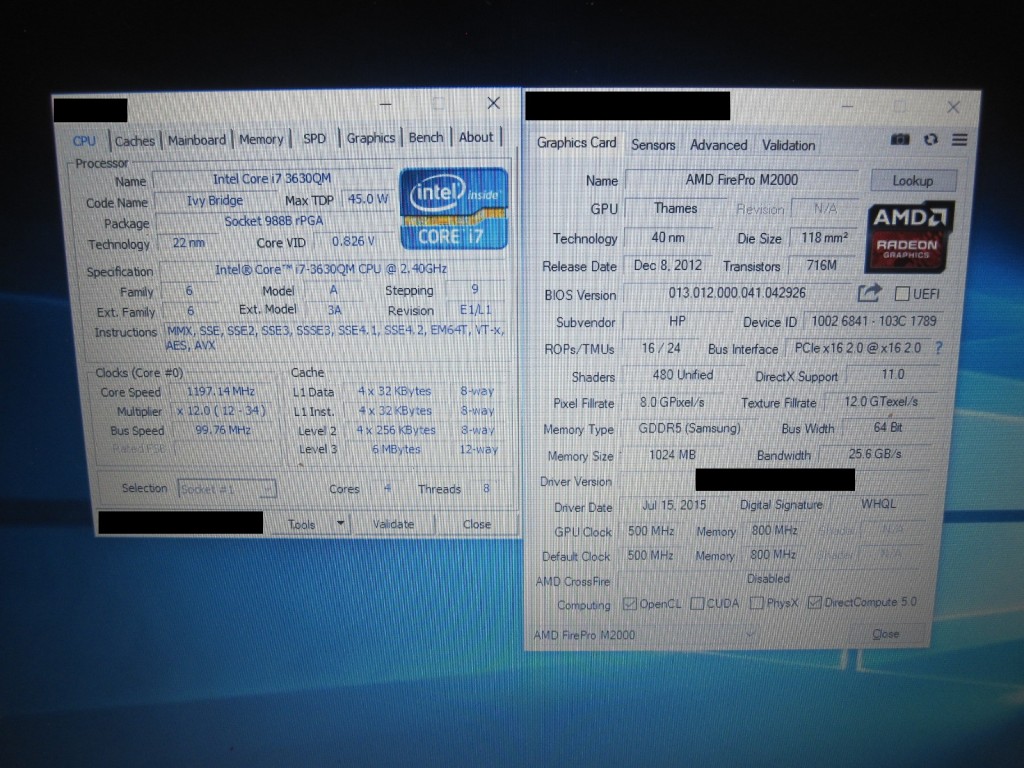Click the Memory Type value 'GDDR5 (Samsung)'

click(690, 428)
